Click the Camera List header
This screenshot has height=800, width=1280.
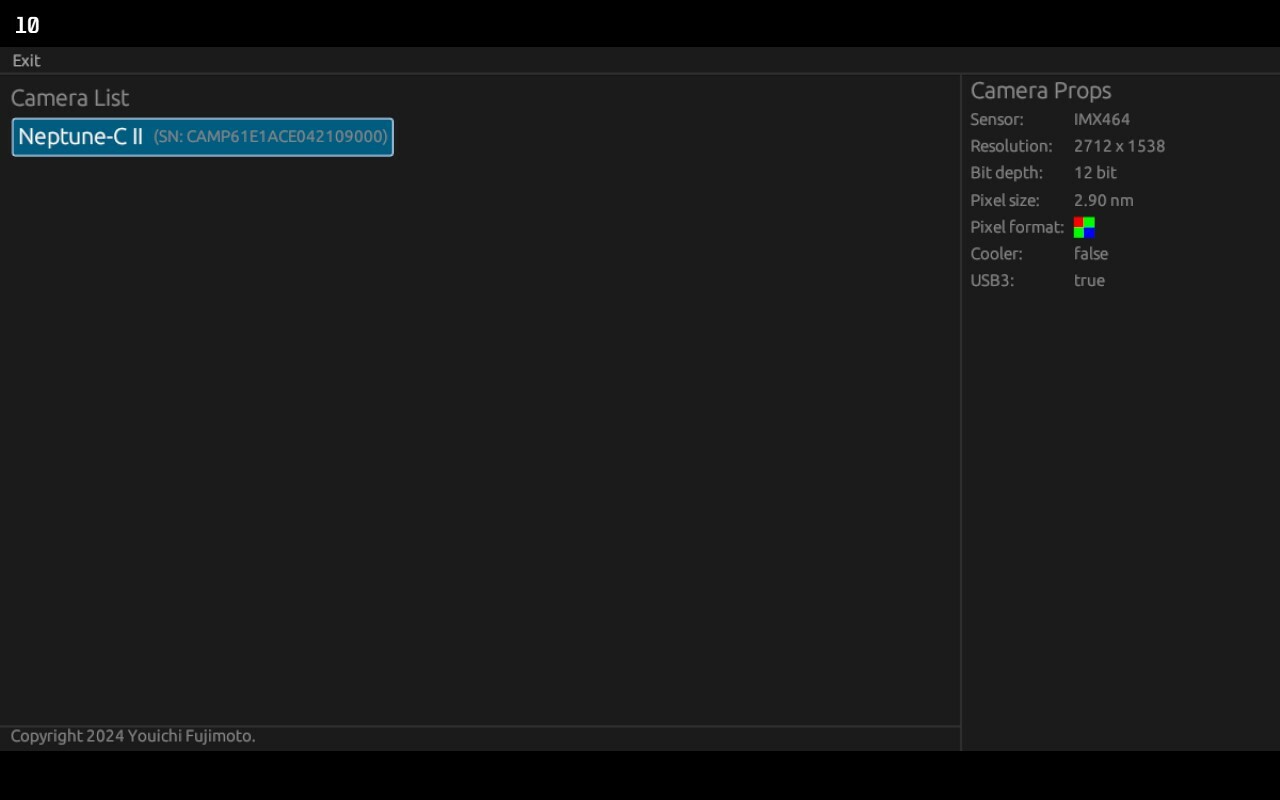pyautogui.click(x=69, y=97)
